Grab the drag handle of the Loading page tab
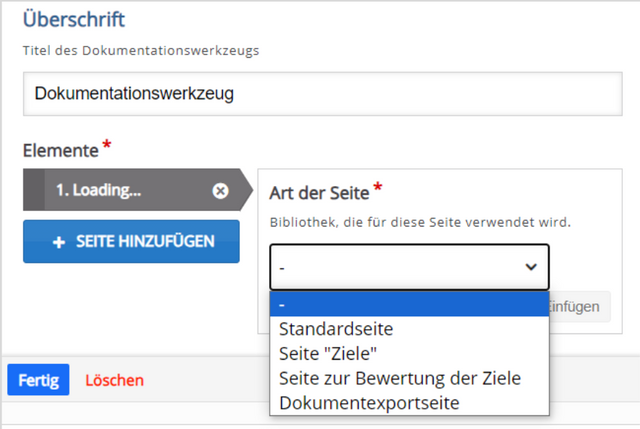The width and height of the screenshot is (640, 429). [34, 190]
